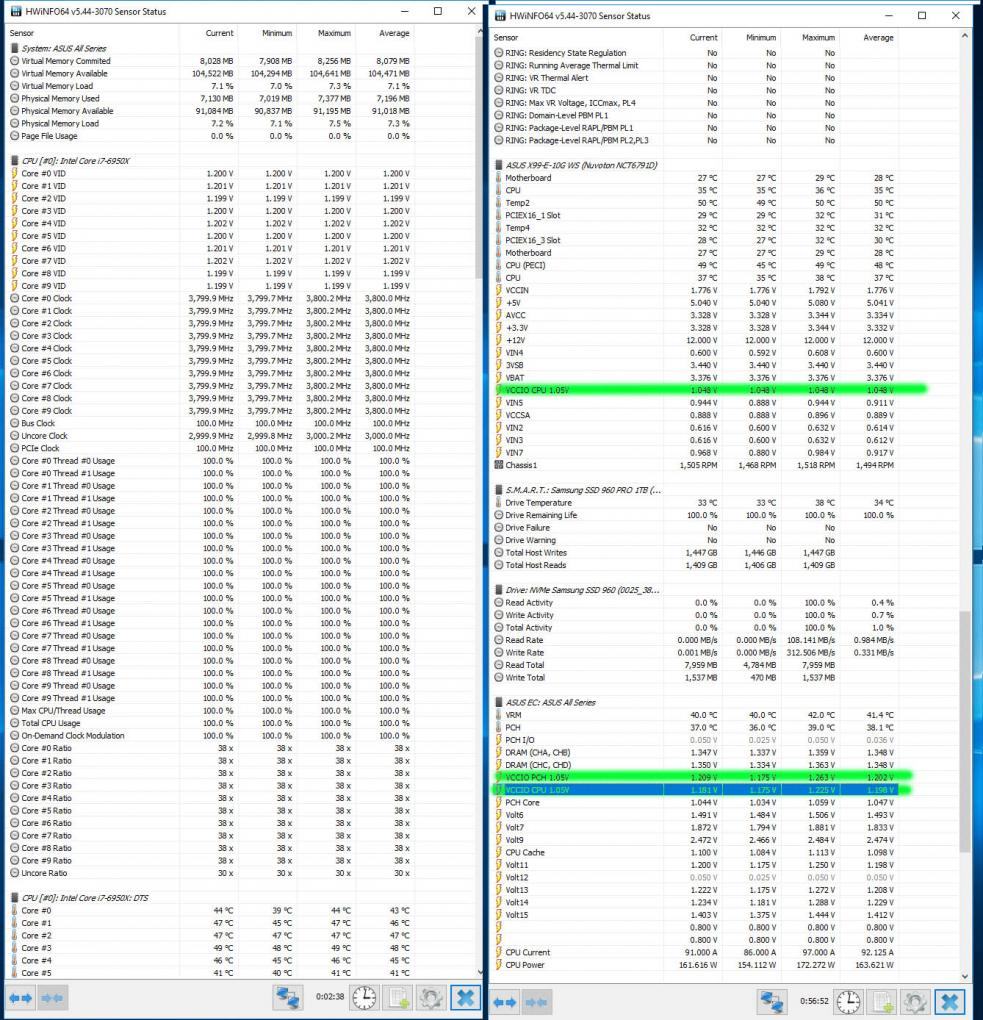
Task: Open sensor settings gear in left window
Action: (x=431, y=997)
